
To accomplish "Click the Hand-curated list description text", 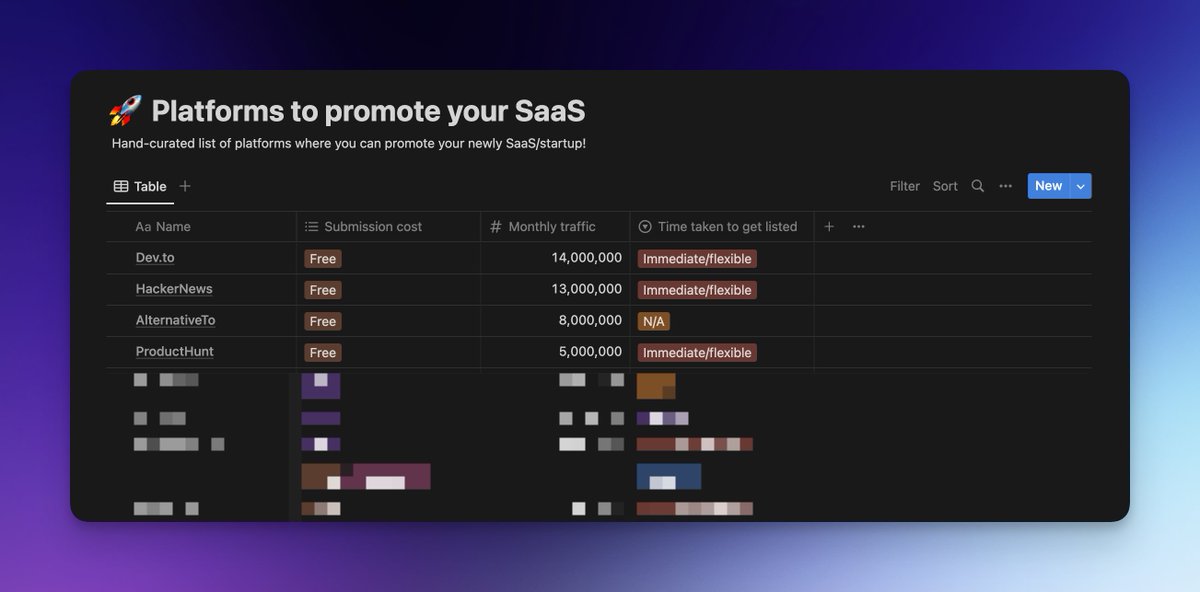I will [x=349, y=144].
